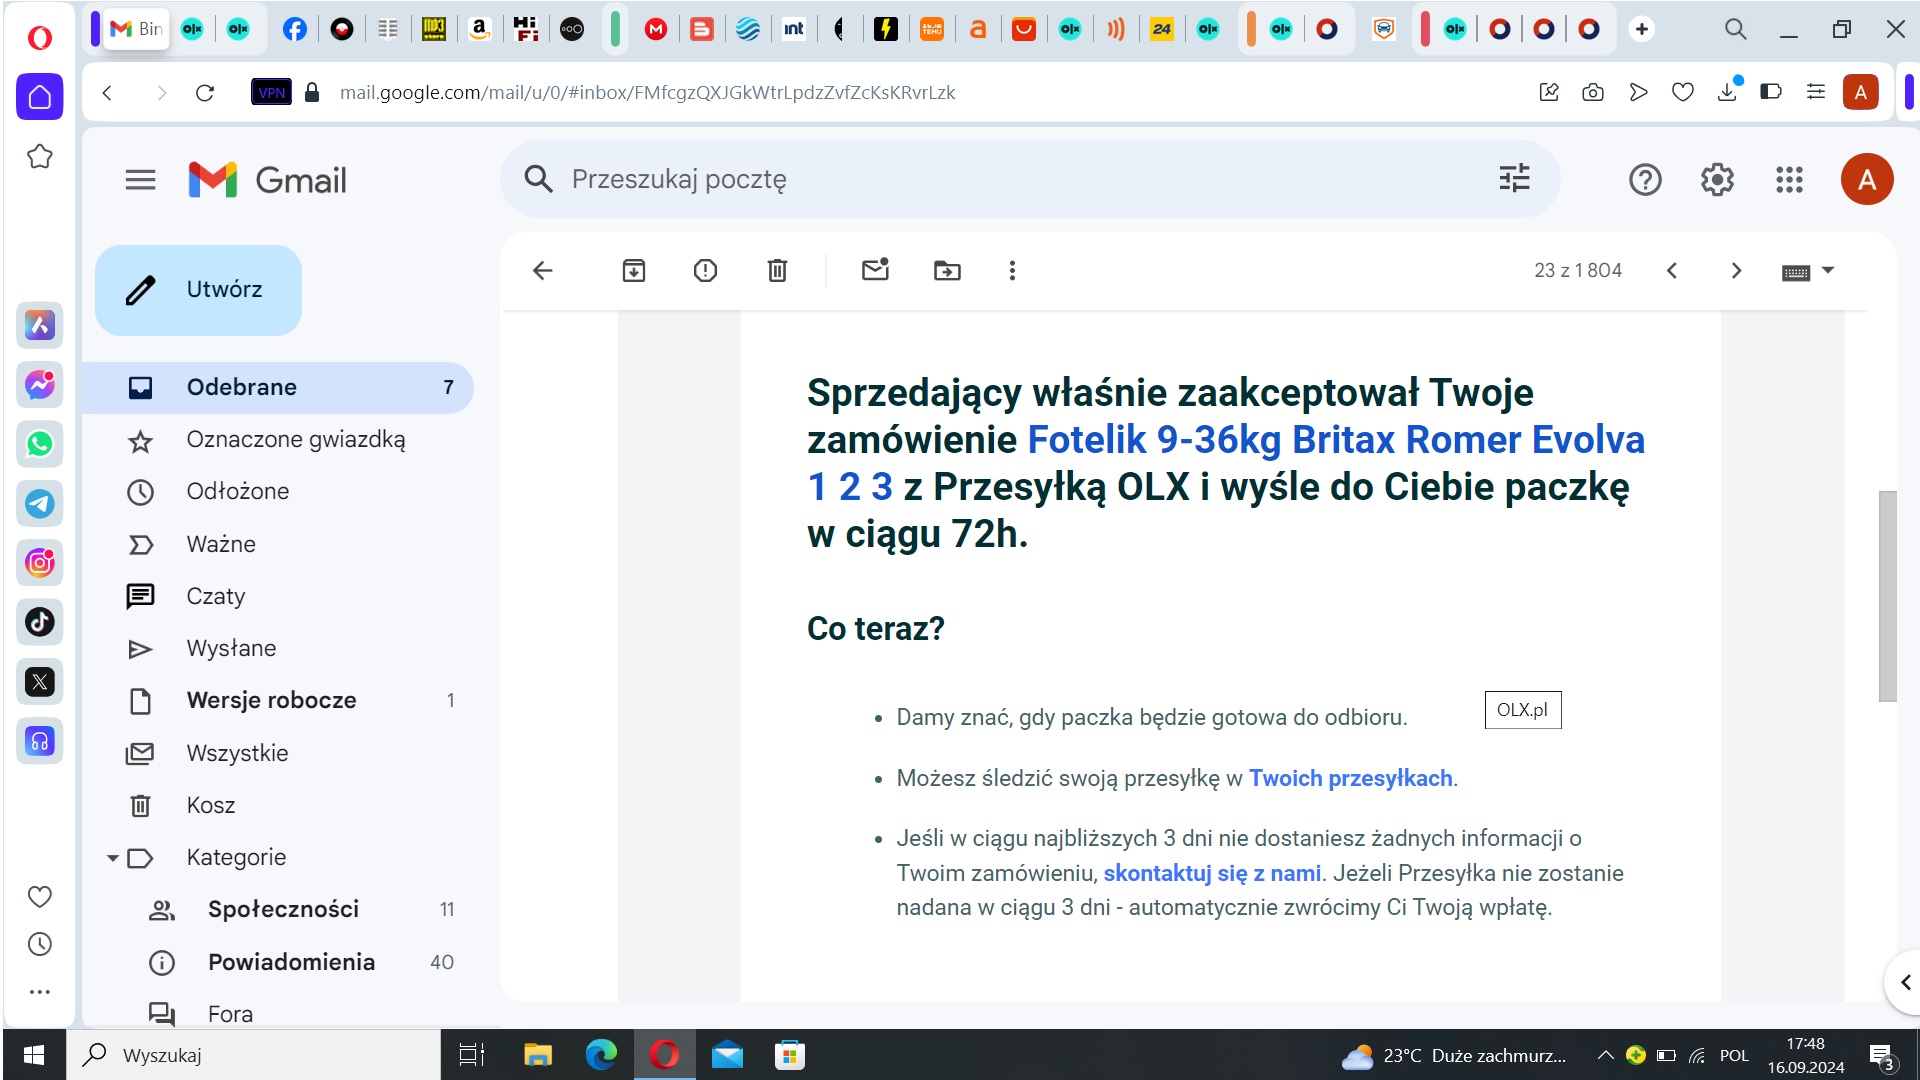
Task: Report spam using exclamation icon
Action: pos(705,271)
